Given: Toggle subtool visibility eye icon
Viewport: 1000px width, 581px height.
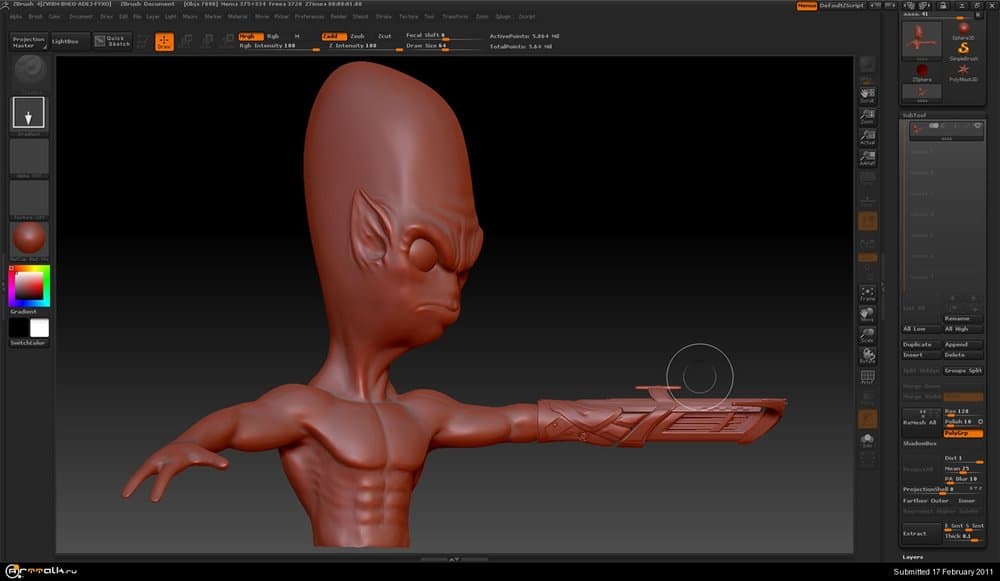Looking at the screenshot, I should (x=977, y=126).
